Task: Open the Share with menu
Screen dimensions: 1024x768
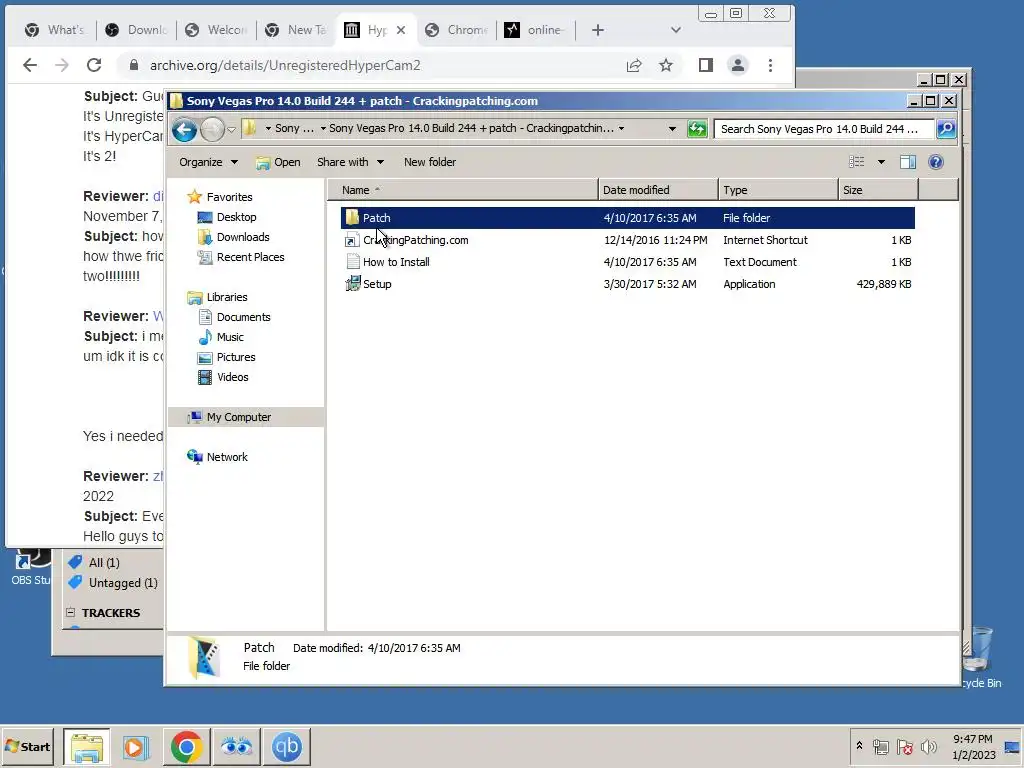Action: [x=350, y=162]
